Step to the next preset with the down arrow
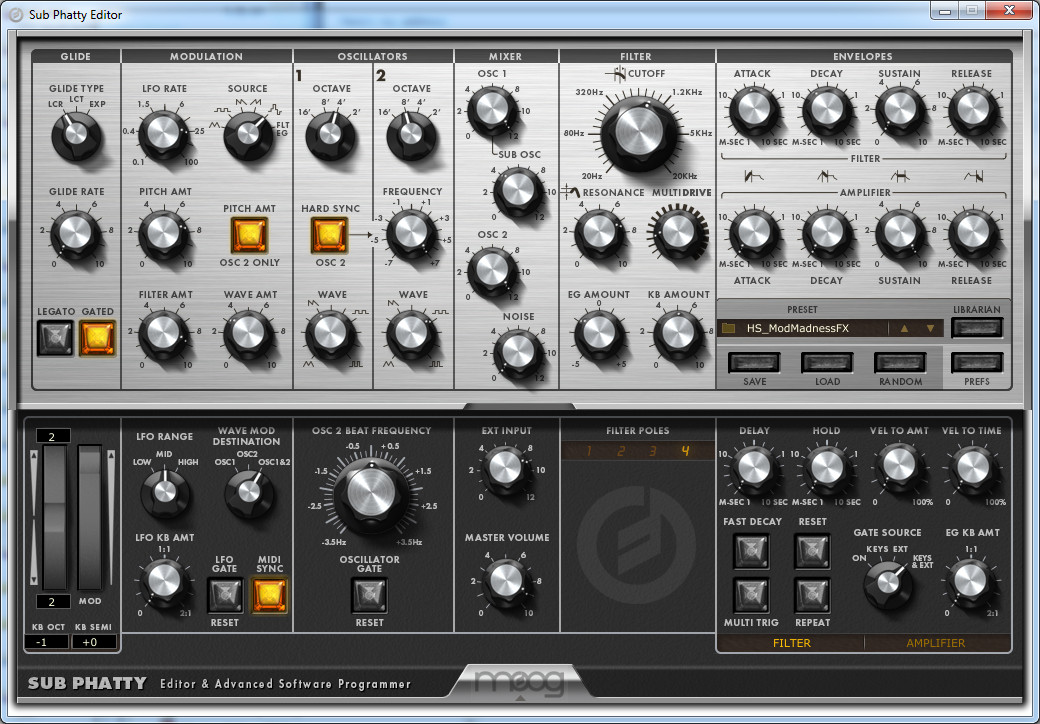 930,328
